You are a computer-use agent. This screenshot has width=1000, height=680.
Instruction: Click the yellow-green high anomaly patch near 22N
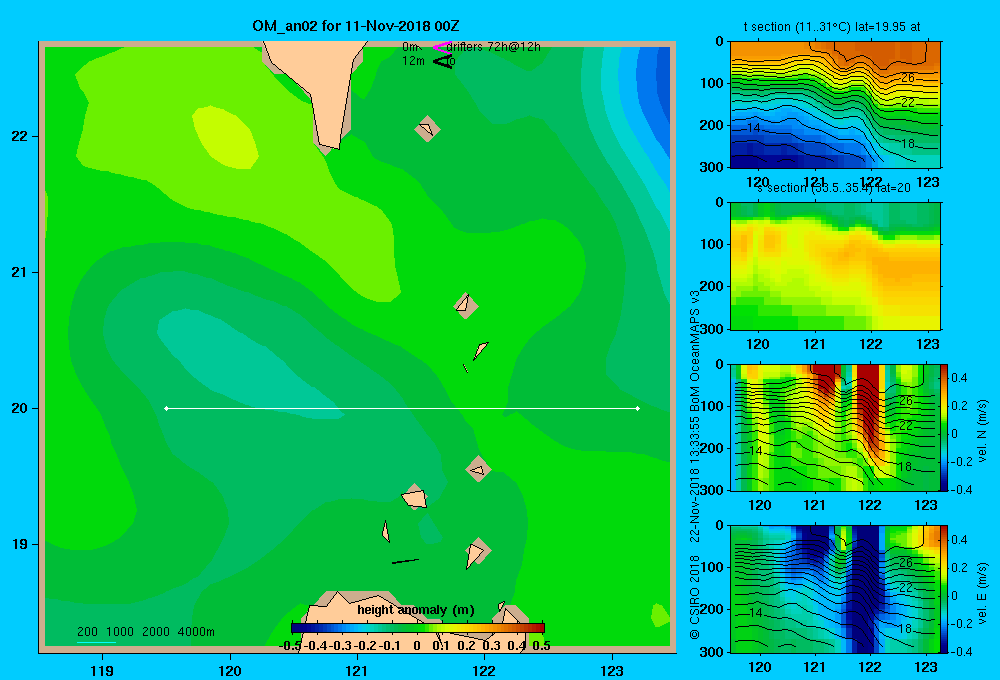click(x=224, y=137)
